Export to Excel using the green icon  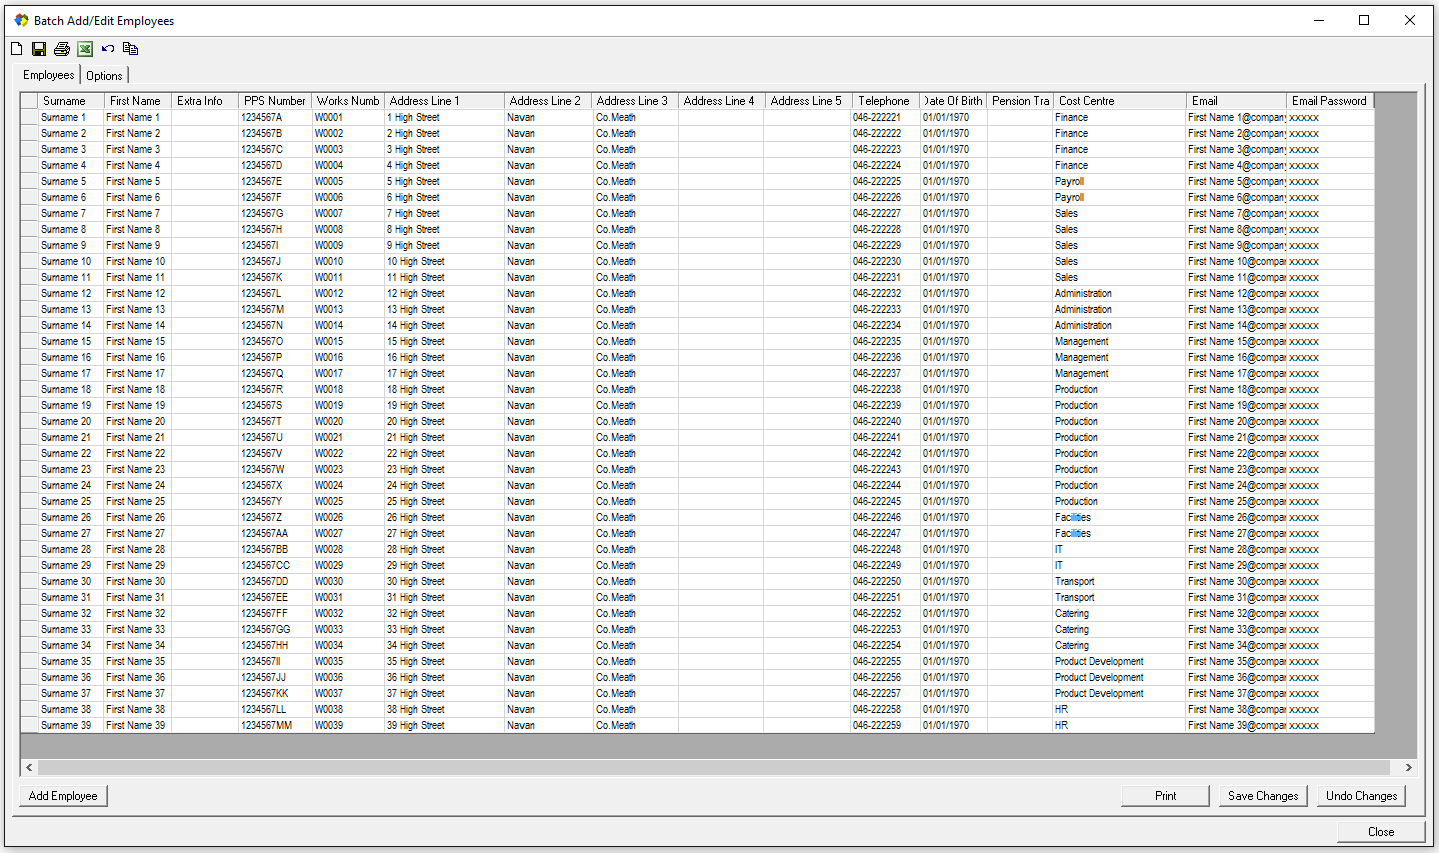tap(85, 49)
